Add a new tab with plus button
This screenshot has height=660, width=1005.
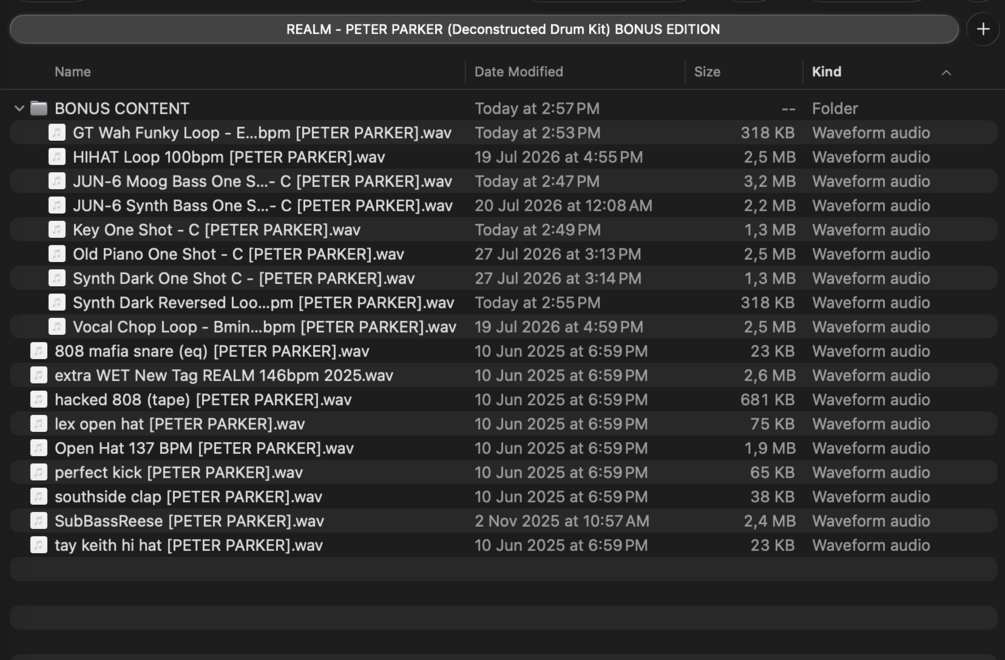click(x=983, y=29)
